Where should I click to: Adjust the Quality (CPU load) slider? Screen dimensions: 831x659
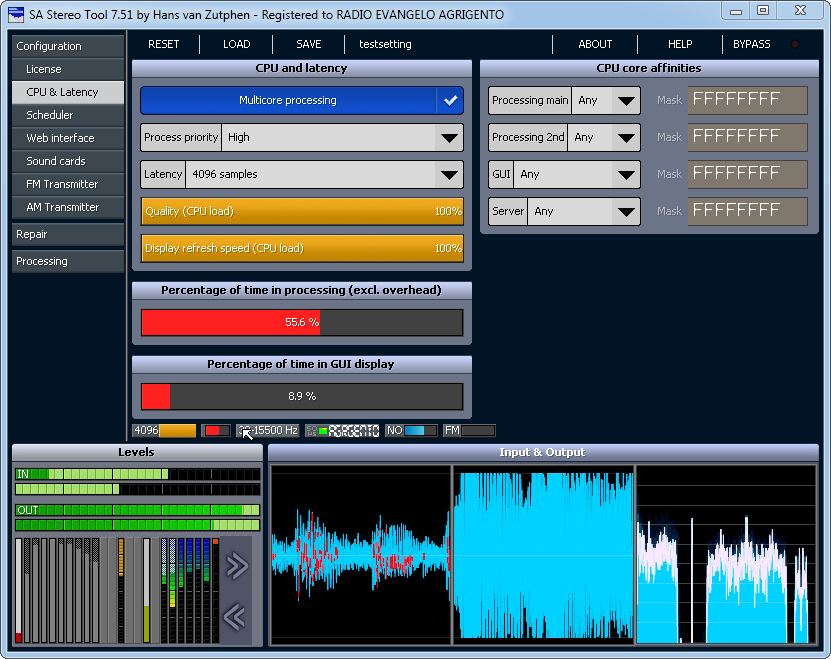pyautogui.click(x=302, y=212)
